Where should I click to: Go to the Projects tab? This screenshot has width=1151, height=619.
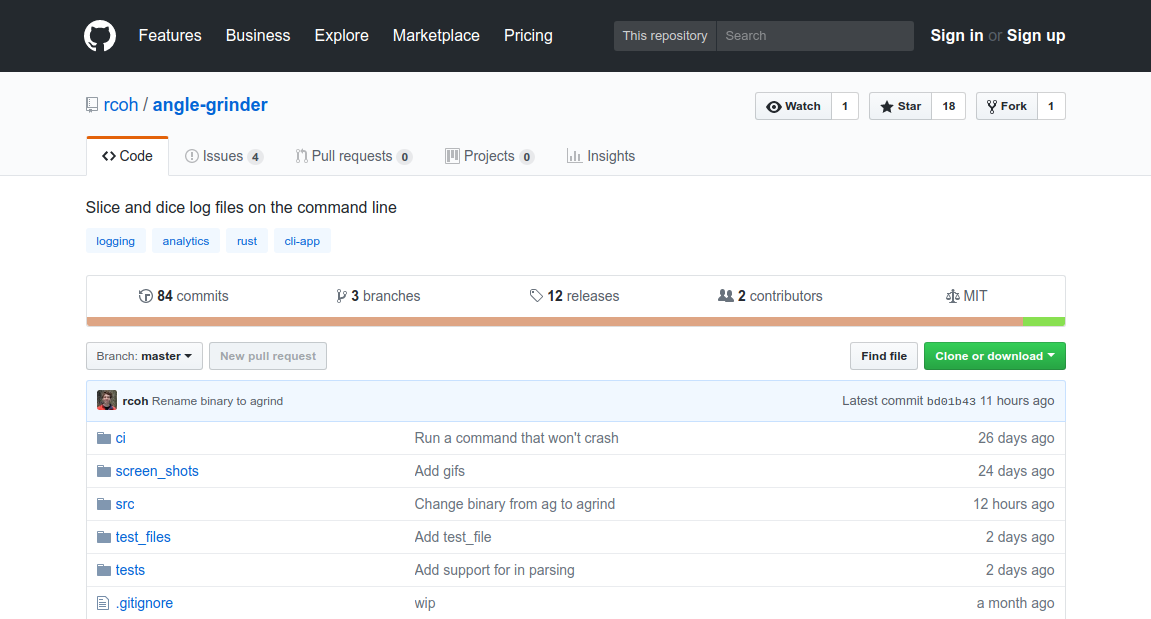pyautogui.click(x=489, y=156)
